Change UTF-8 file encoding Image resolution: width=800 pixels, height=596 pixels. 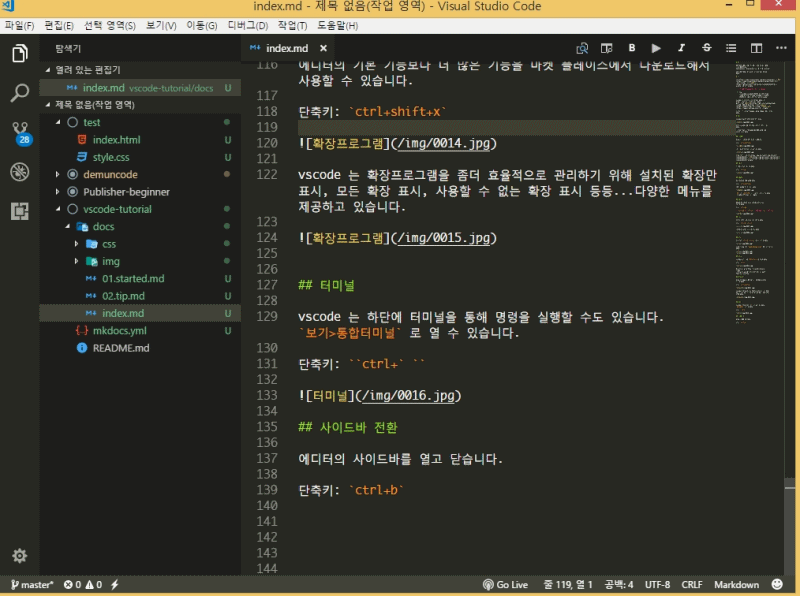pos(657,585)
